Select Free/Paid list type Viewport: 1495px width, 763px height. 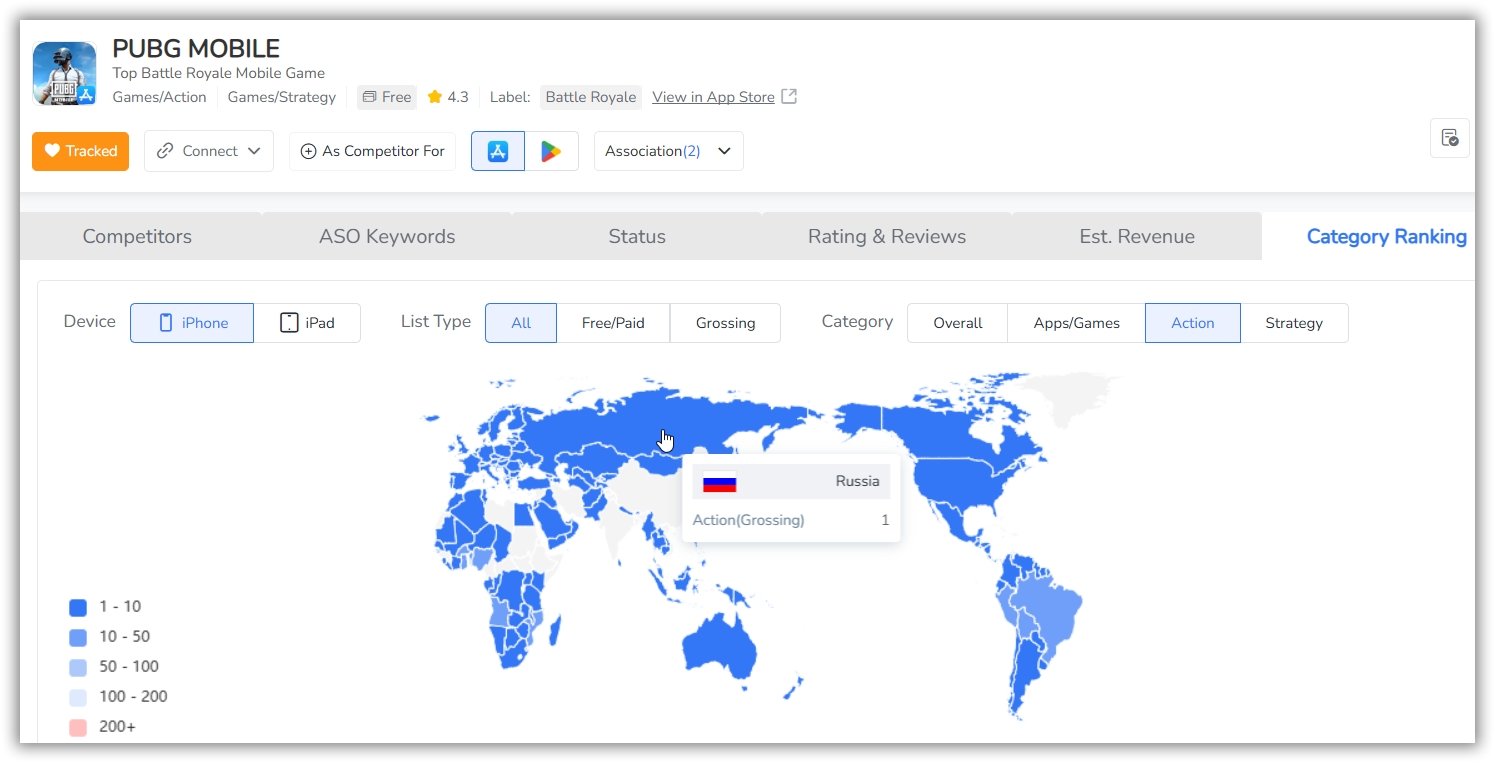tap(613, 323)
